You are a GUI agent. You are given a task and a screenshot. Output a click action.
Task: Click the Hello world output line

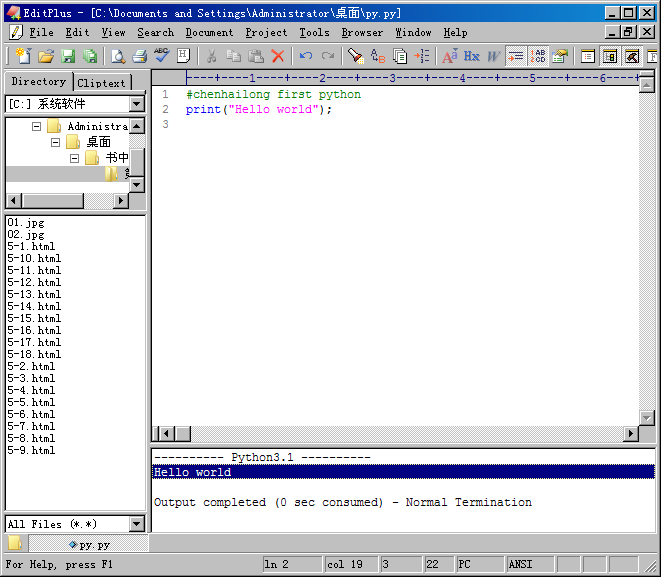[x=403, y=472]
